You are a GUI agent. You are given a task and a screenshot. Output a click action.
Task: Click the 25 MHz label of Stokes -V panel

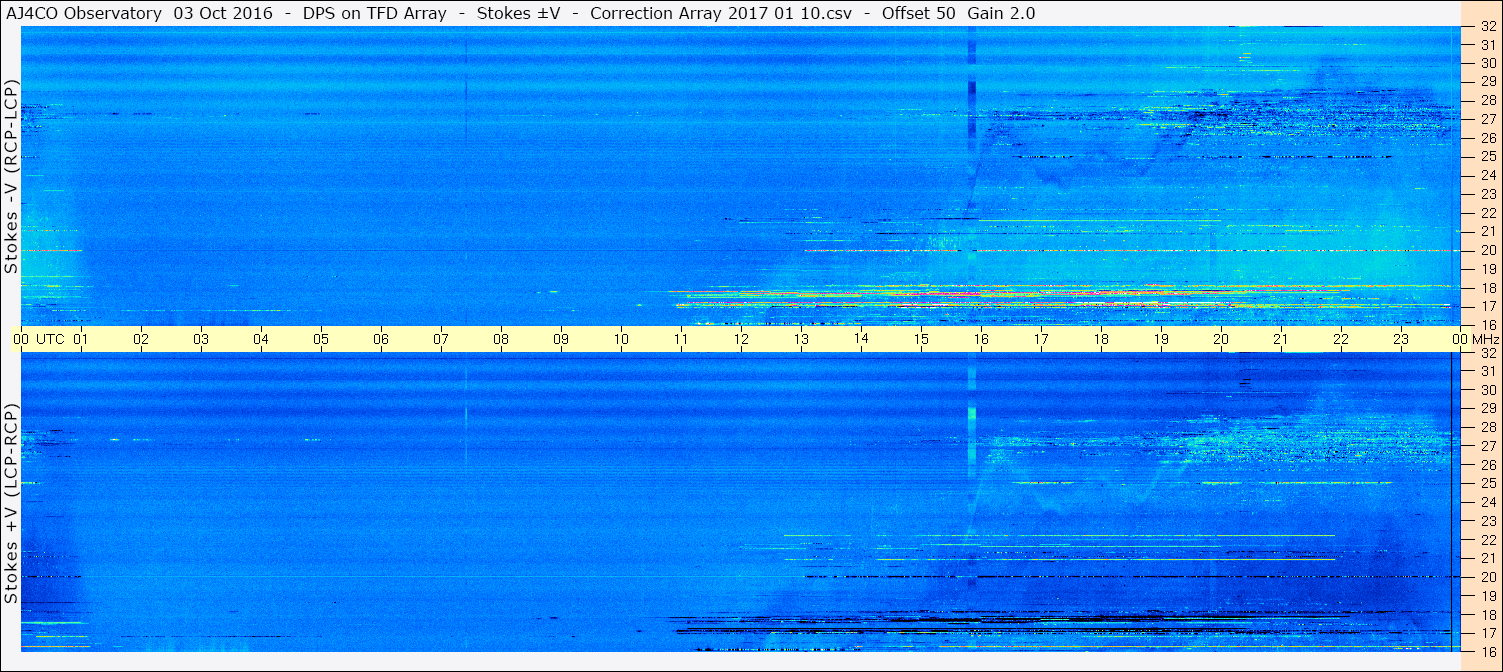click(1487, 156)
